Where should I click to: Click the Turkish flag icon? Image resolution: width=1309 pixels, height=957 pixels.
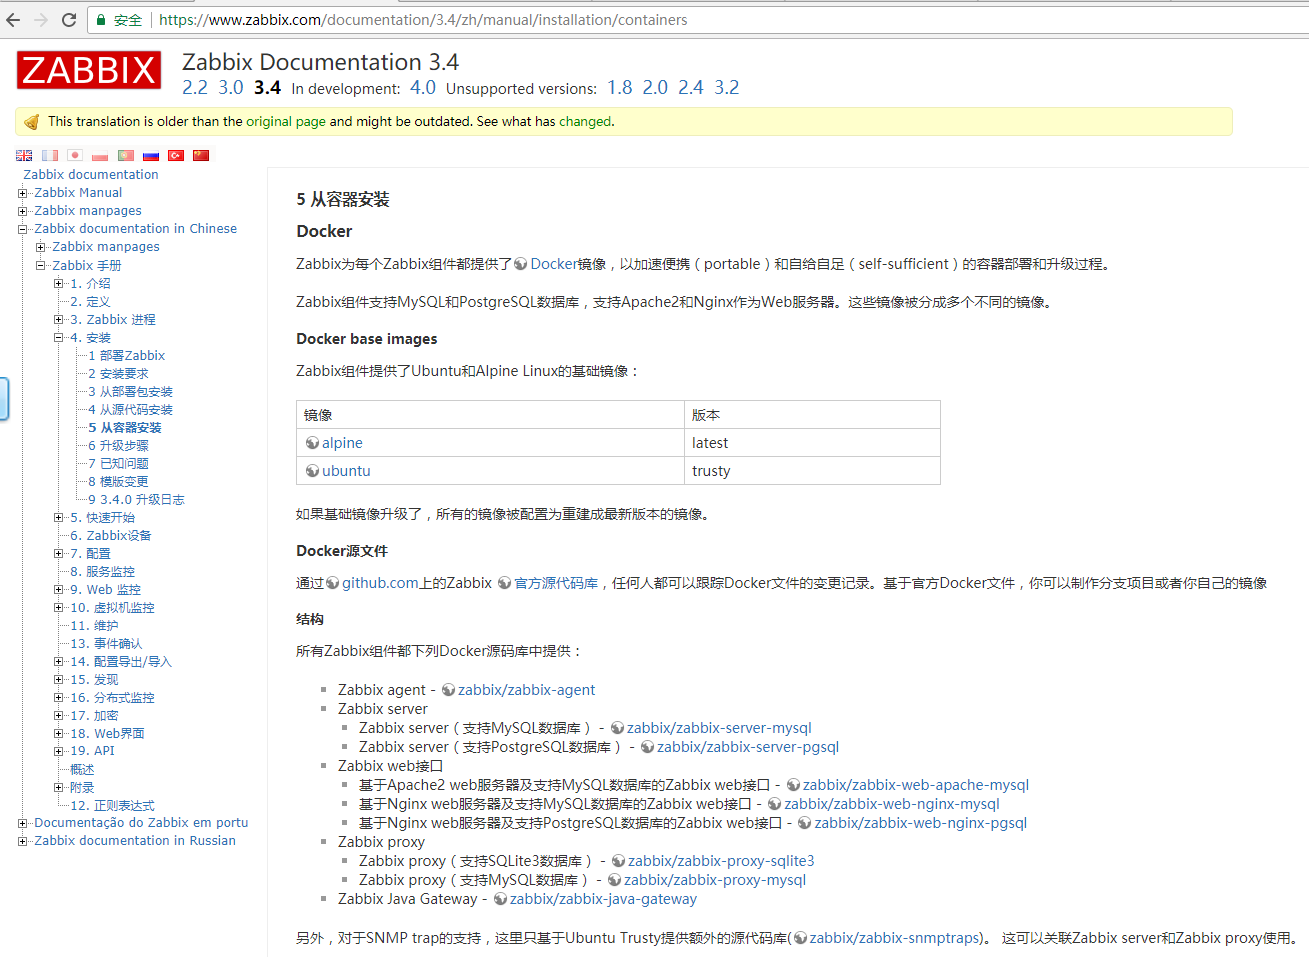(176, 155)
